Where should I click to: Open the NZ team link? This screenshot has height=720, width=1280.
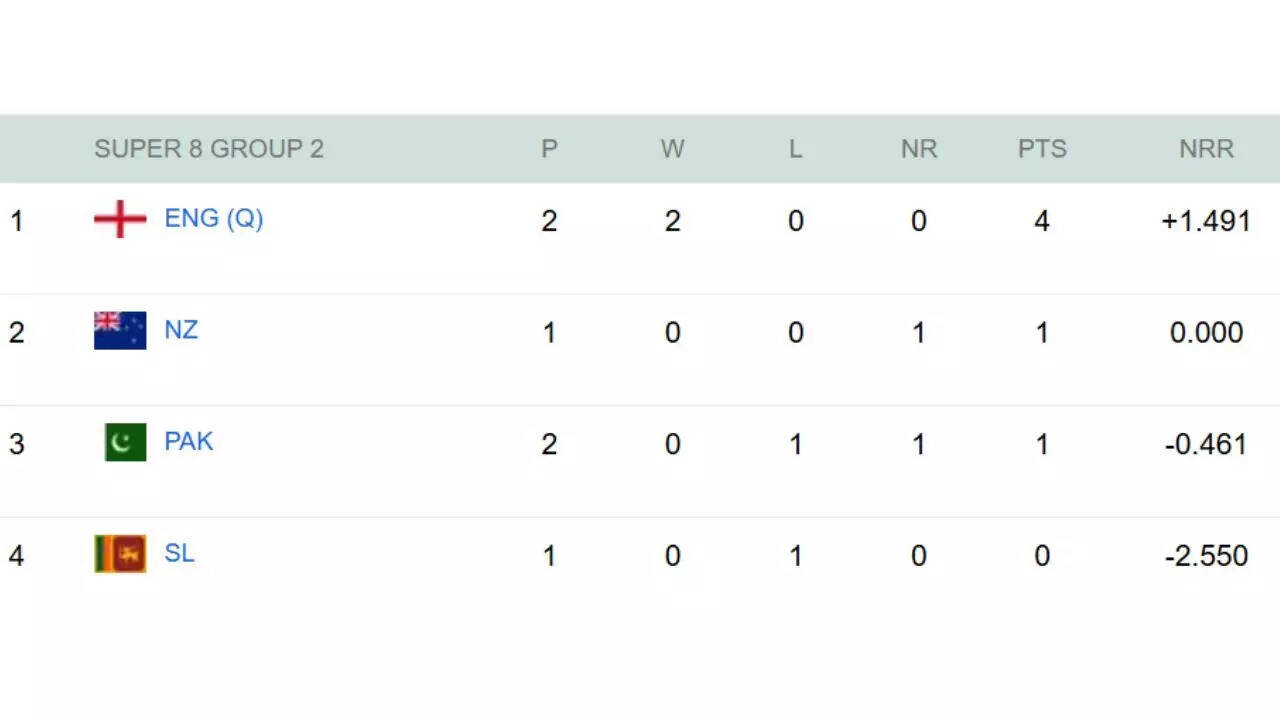181,330
